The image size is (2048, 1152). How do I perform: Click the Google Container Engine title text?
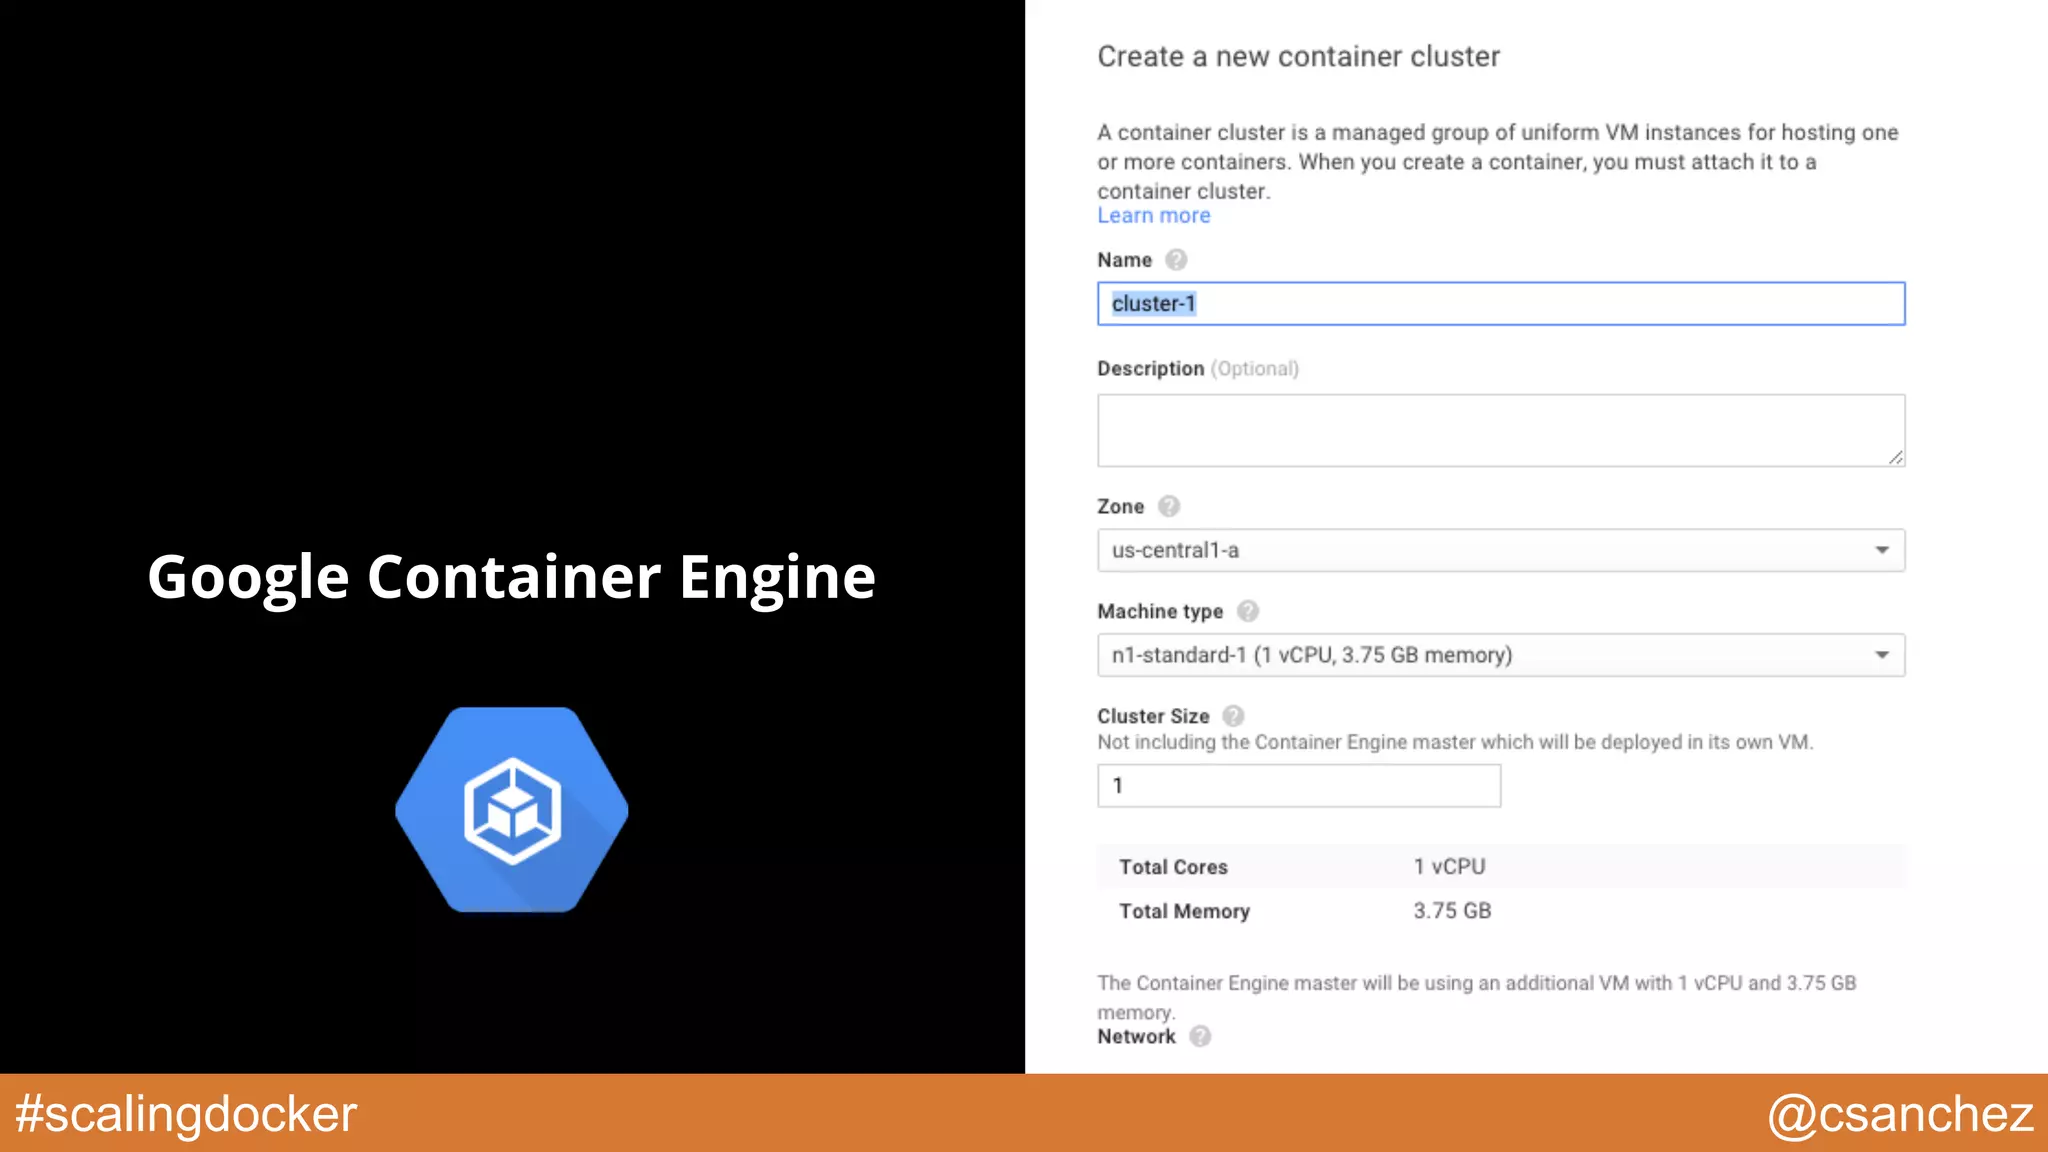pyautogui.click(x=512, y=578)
